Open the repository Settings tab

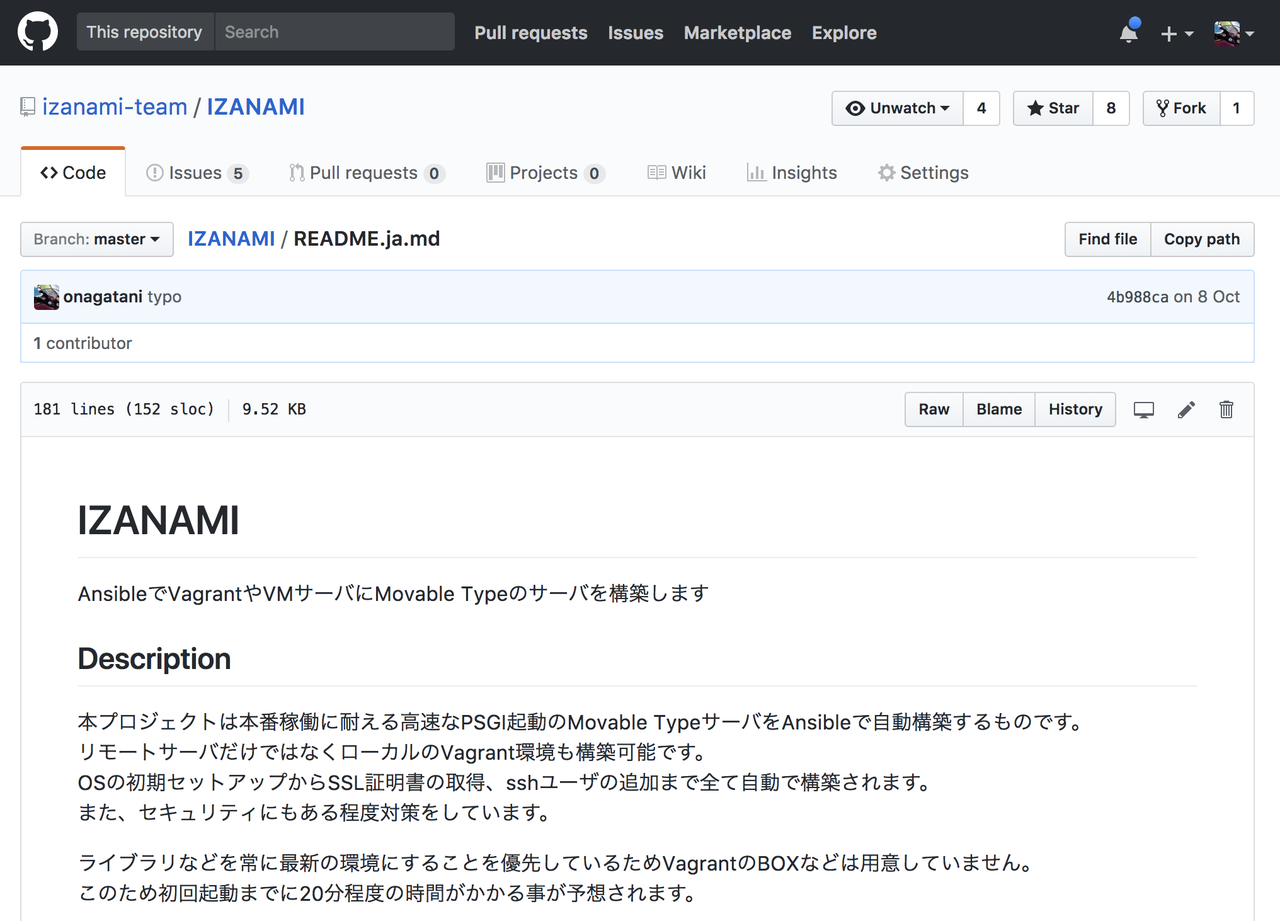click(x=923, y=173)
